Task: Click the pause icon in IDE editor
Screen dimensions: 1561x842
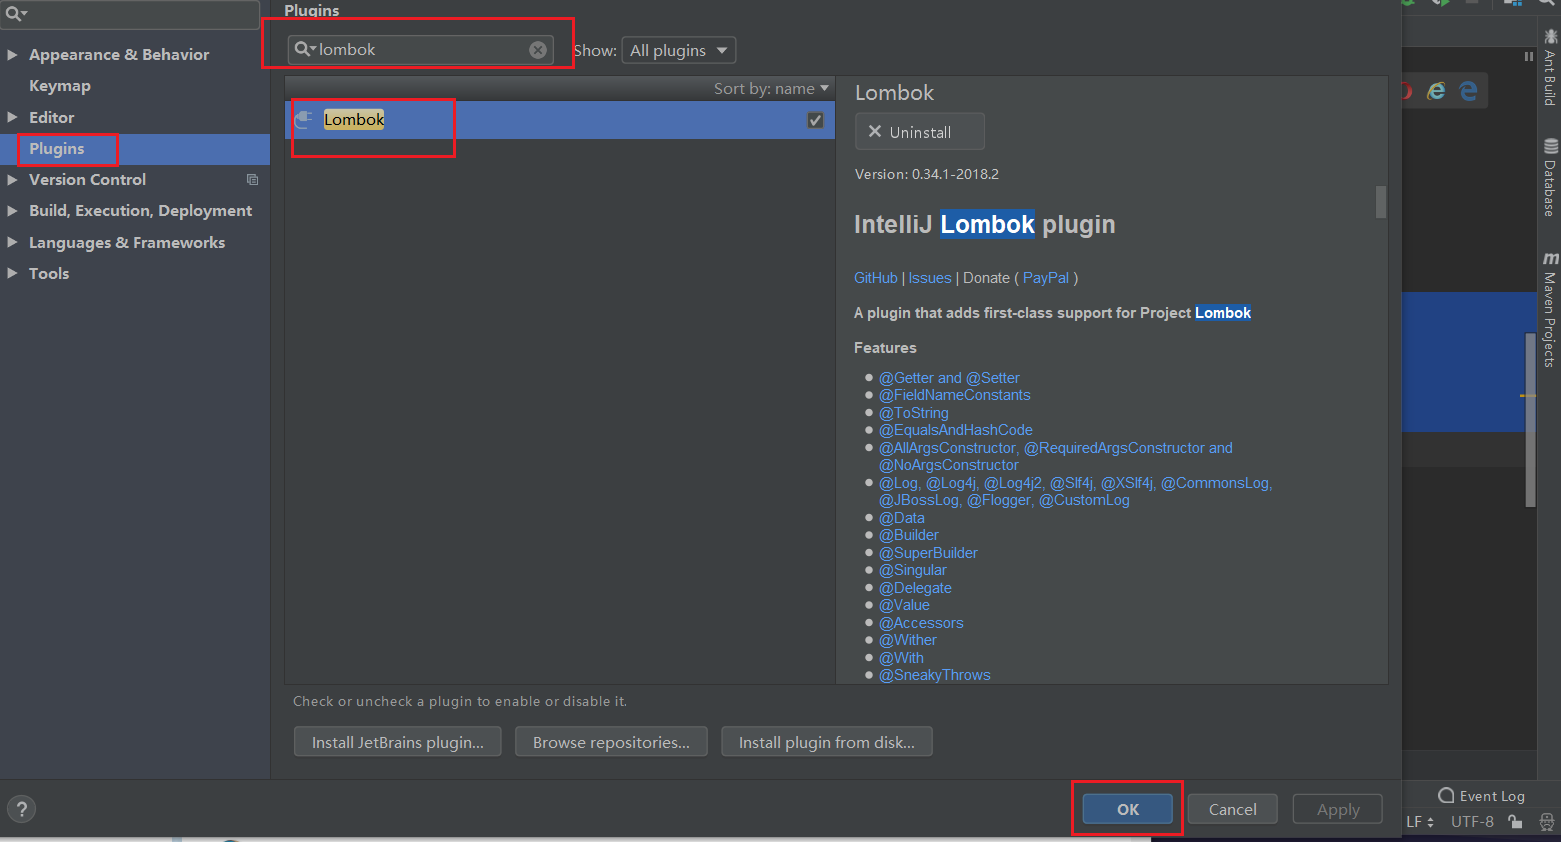Action: click(1528, 57)
